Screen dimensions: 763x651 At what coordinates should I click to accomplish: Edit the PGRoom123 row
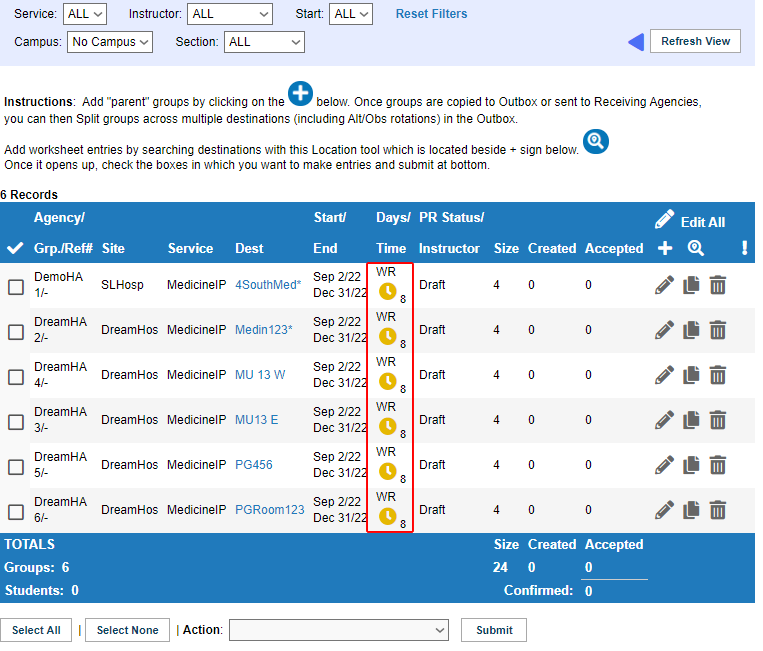[x=664, y=510]
